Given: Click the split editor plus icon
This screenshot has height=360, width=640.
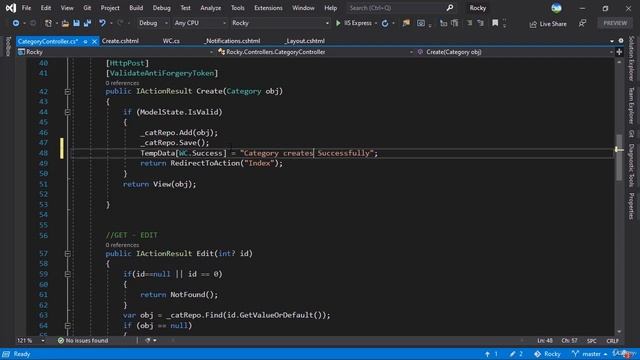Looking at the screenshot, I should click(619, 52).
